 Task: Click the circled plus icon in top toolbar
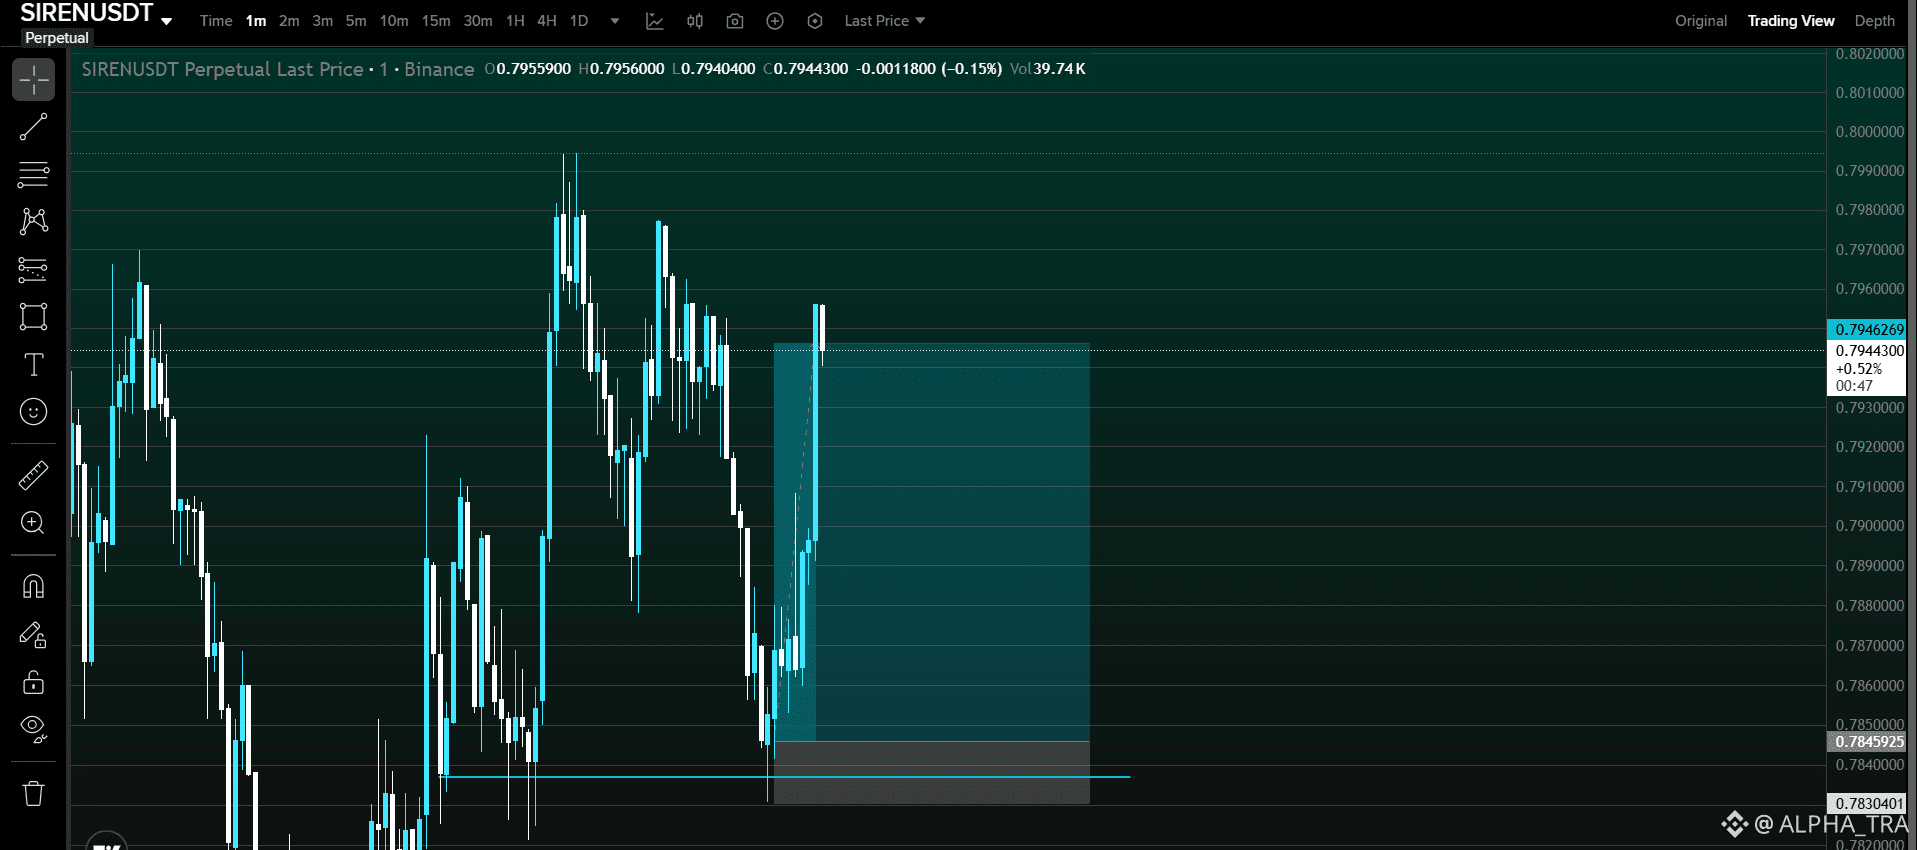(x=775, y=21)
